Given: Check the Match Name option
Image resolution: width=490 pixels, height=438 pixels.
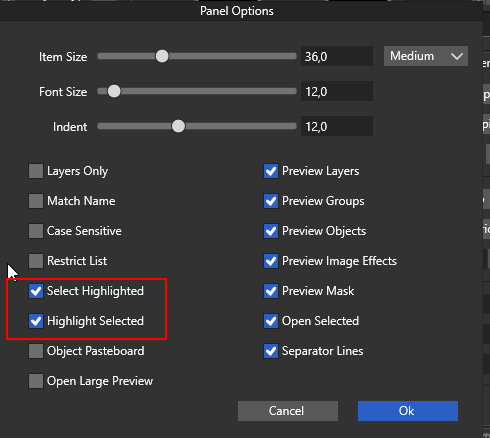Looking at the screenshot, I should 36,201.
